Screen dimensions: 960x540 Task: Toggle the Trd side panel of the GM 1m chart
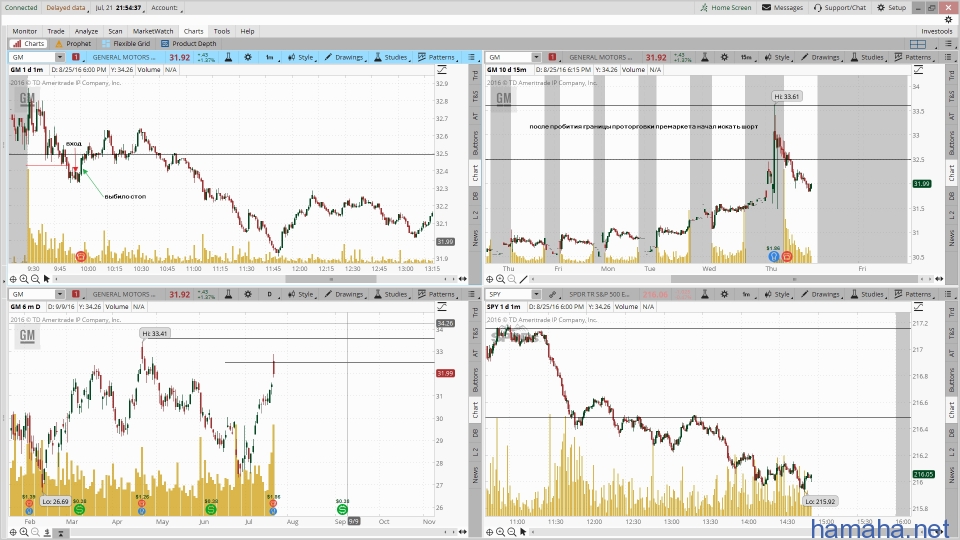(x=476, y=75)
